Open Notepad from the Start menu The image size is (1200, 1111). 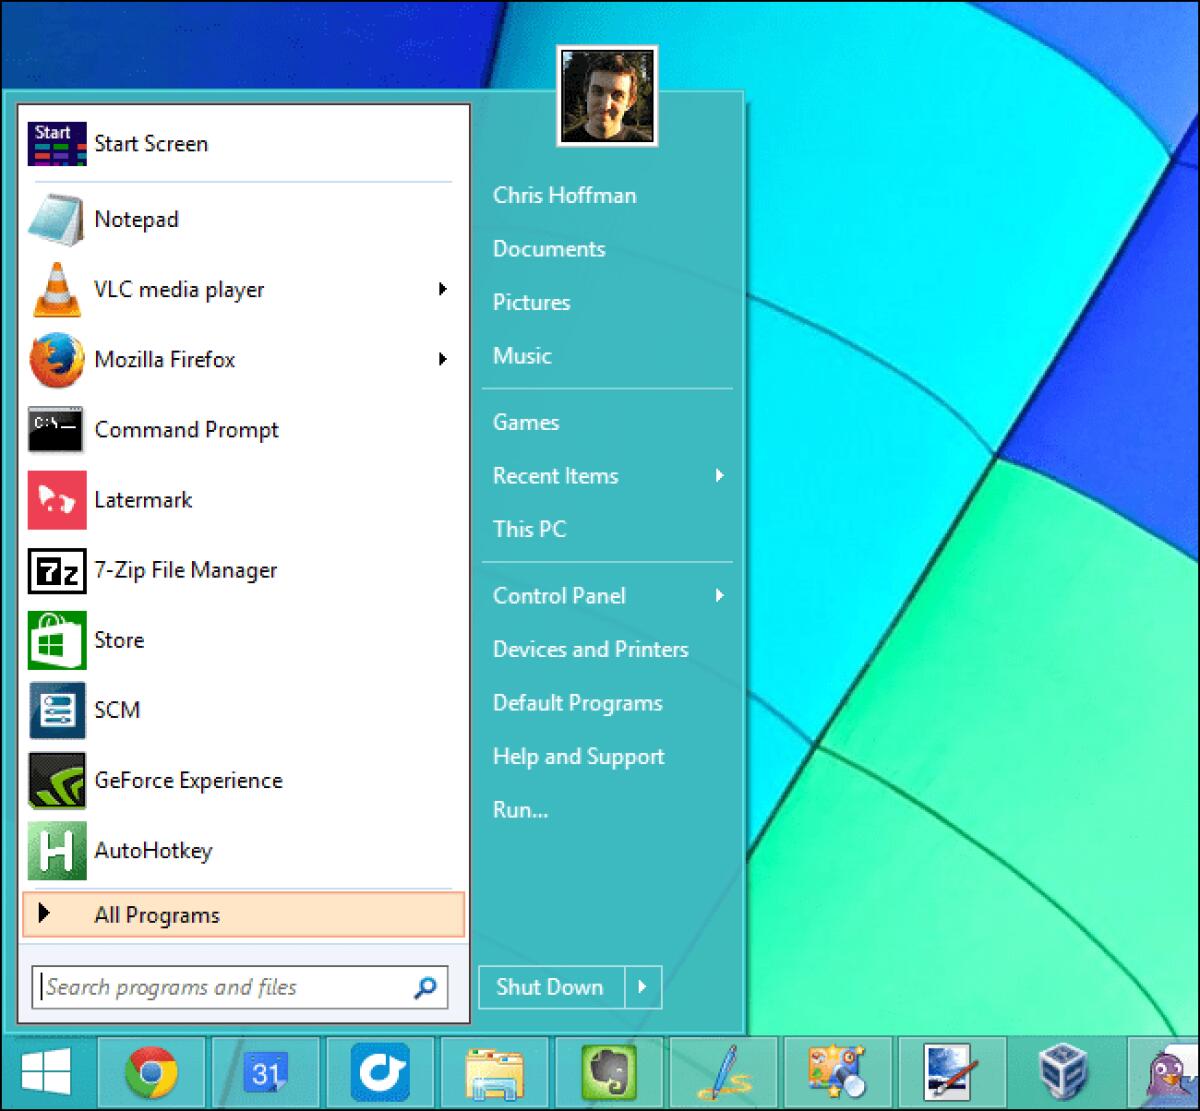click(x=136, y=220)
